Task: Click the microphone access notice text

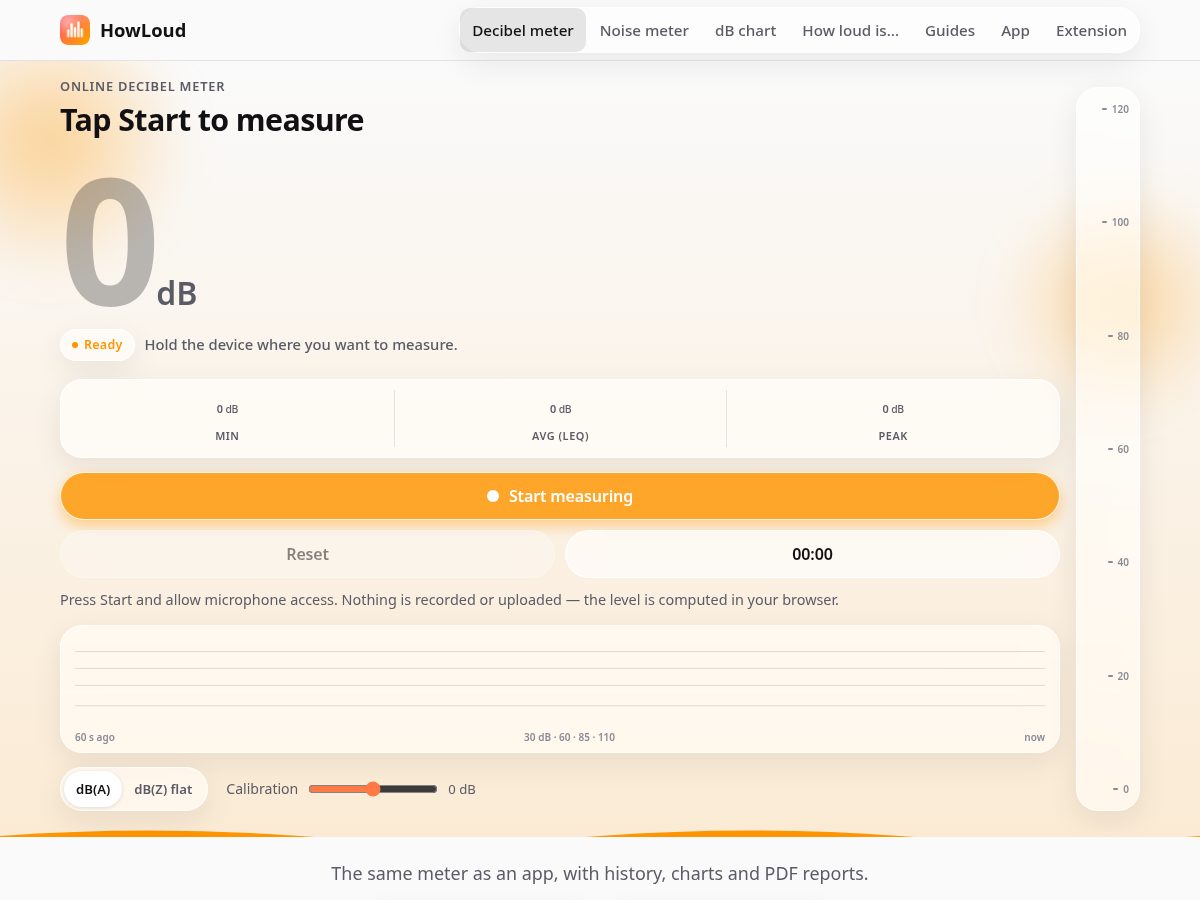Action: 449,600
